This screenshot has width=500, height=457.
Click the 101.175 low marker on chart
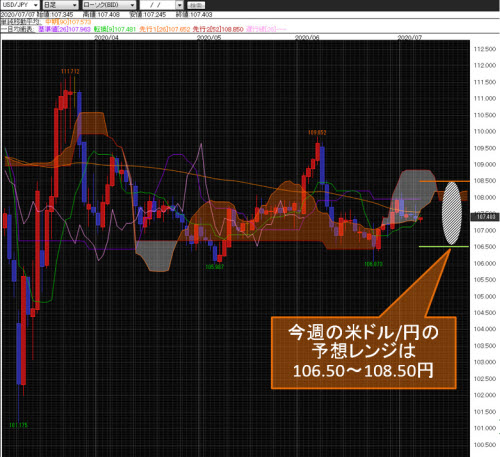coord(18,425)
